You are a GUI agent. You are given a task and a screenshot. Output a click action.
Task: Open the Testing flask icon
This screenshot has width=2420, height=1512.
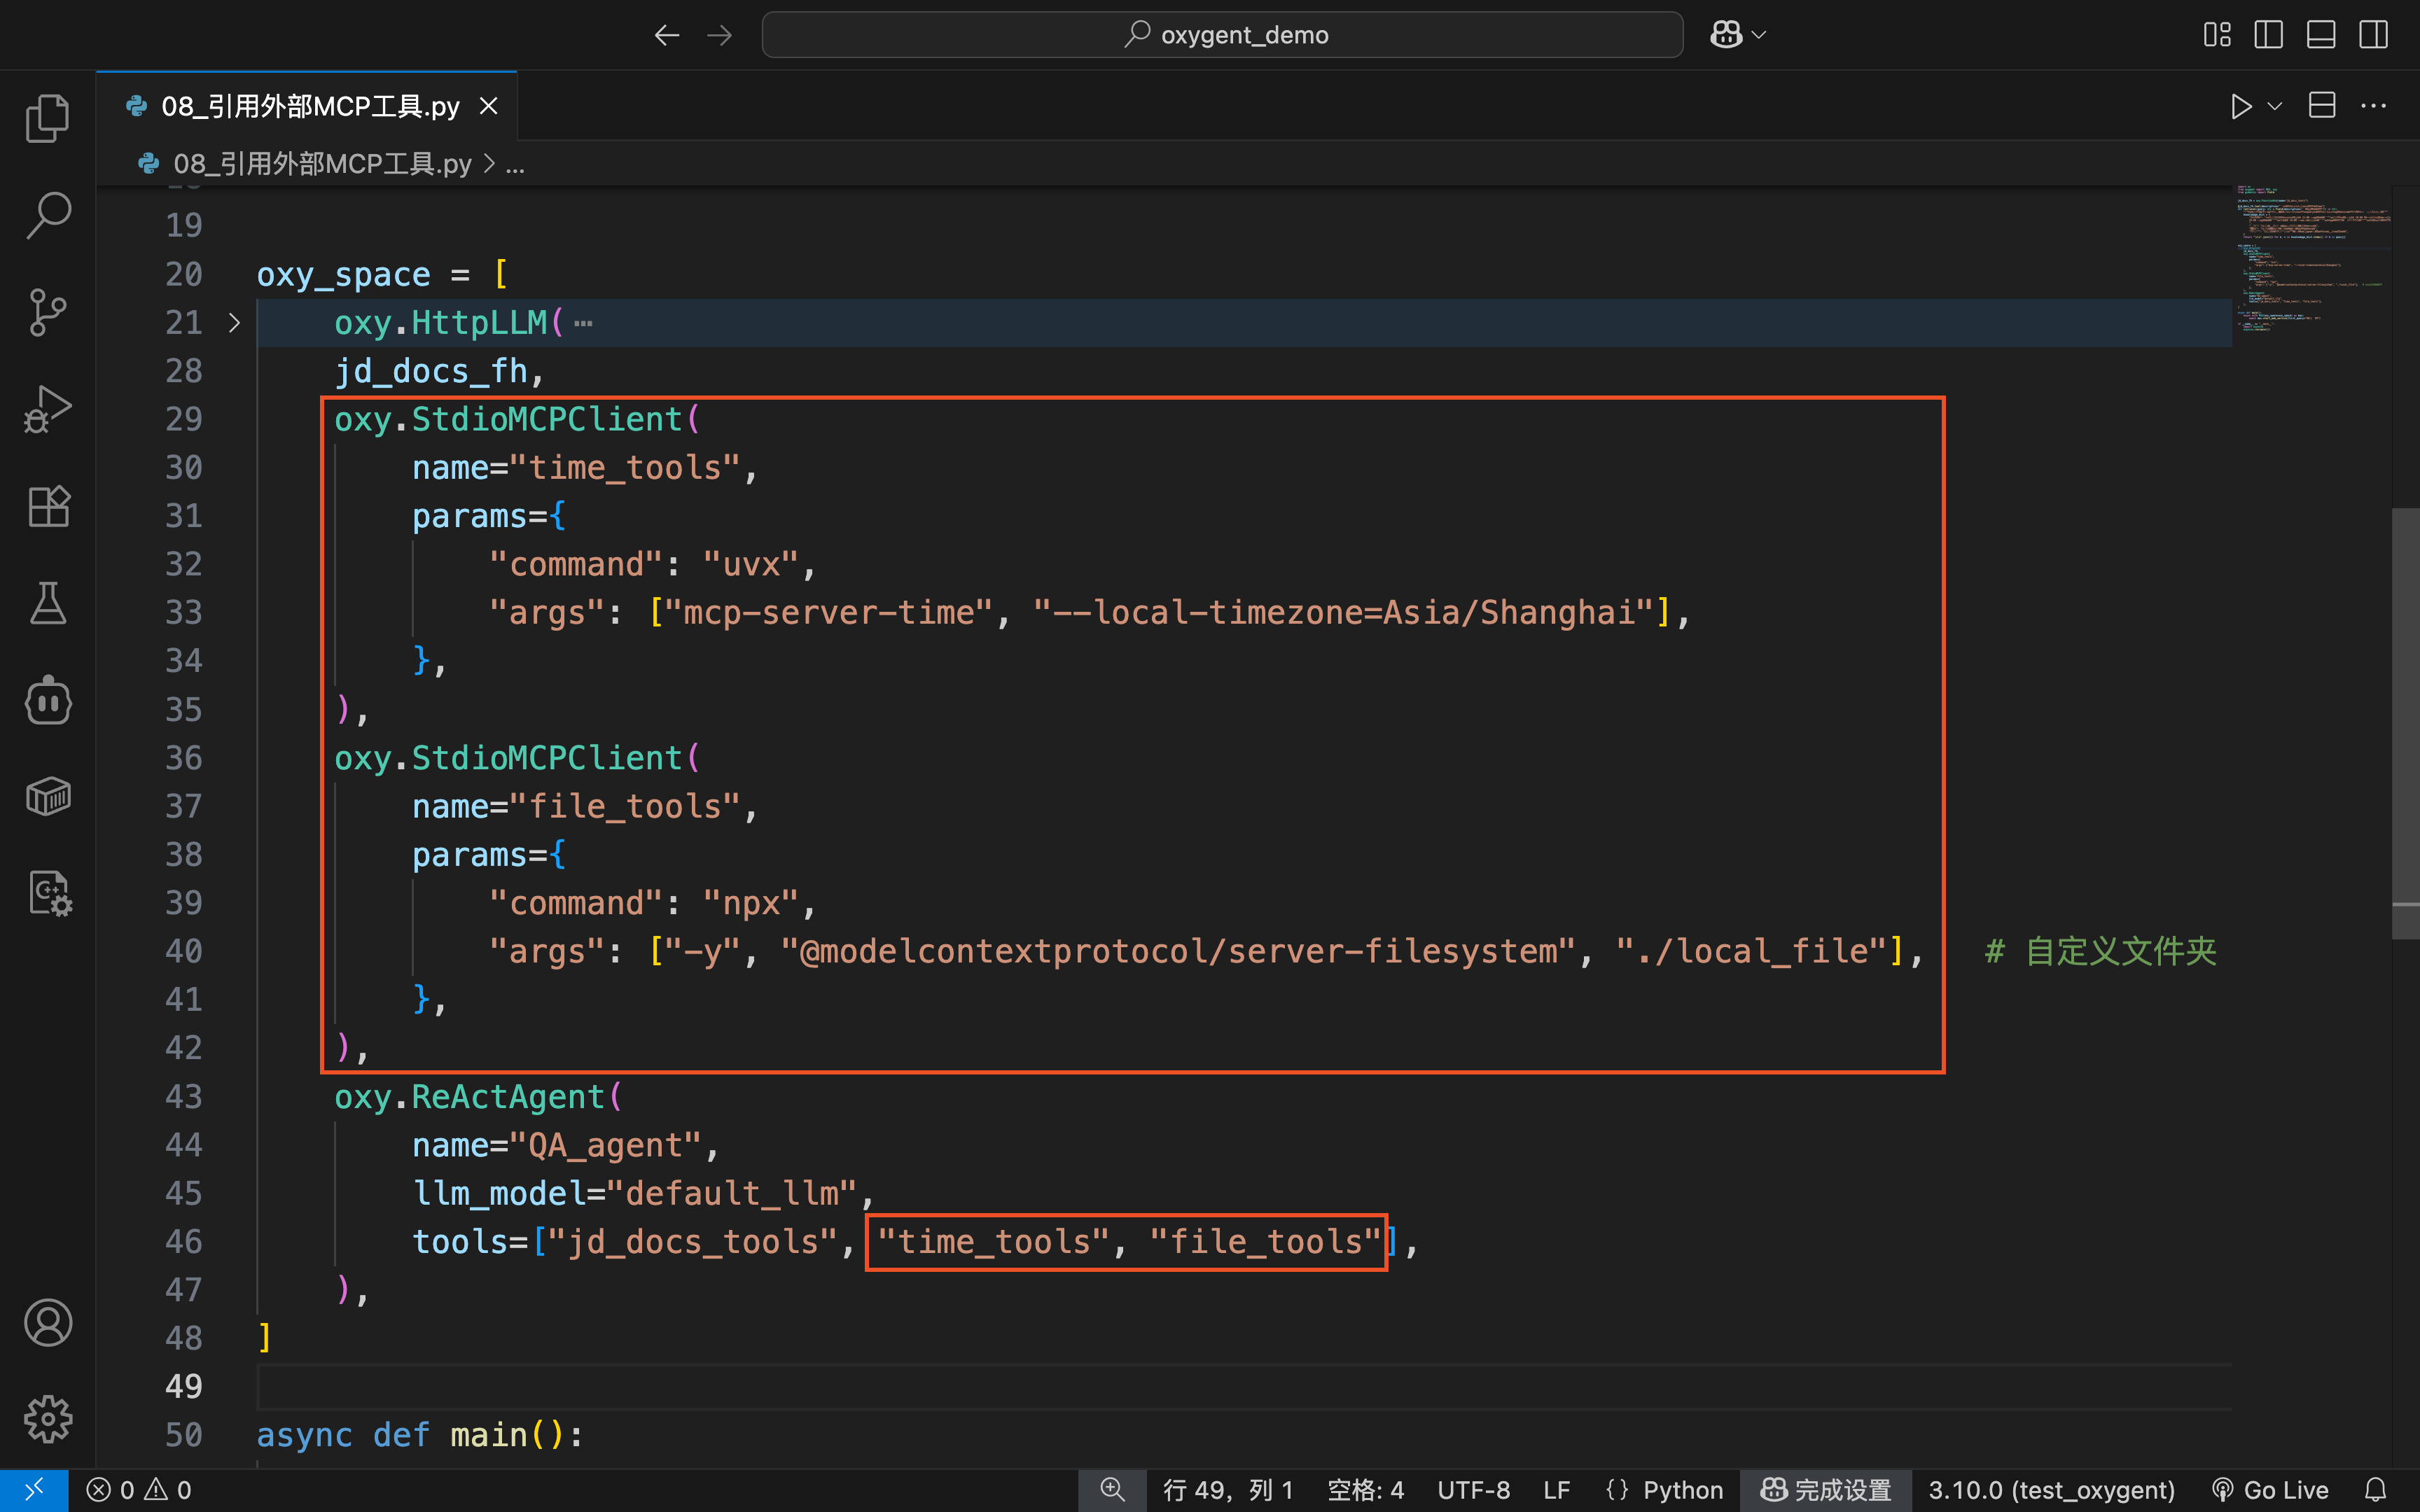pyautogui.click(x=47, y=603)
